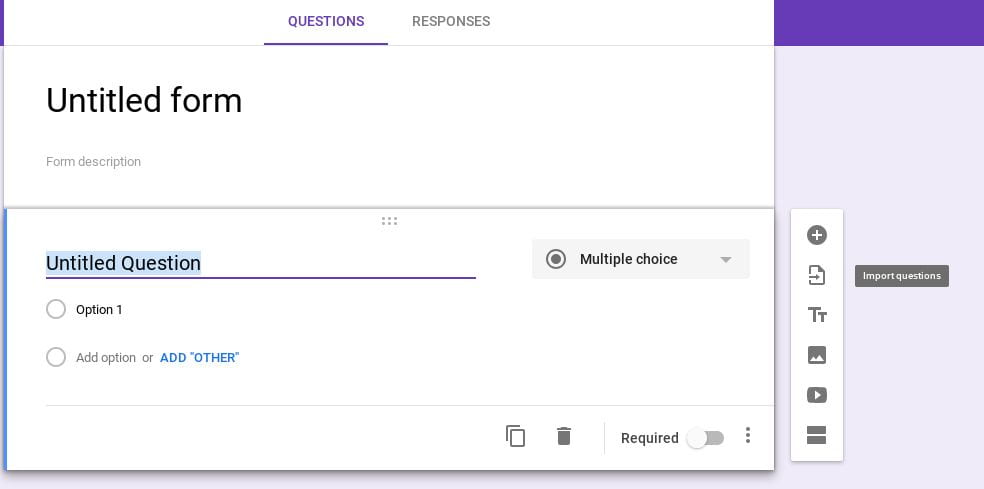Select the Option 1 radio button
The image size is (984, 489).
coord(56,309)
